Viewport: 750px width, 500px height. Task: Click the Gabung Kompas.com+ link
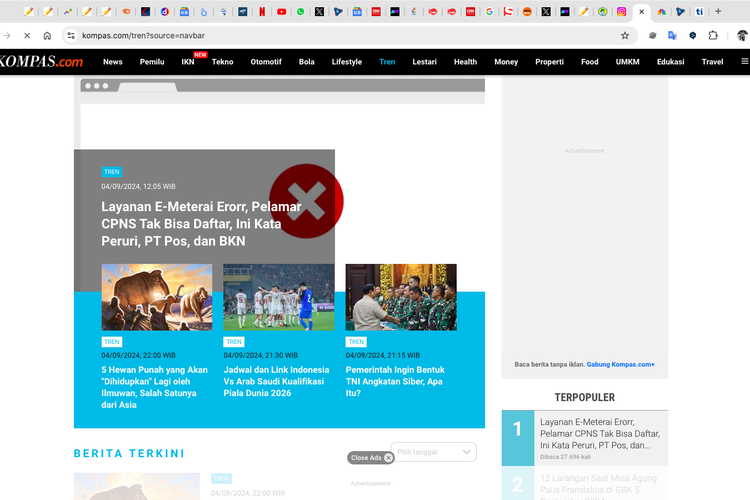[x=620, y=365]
